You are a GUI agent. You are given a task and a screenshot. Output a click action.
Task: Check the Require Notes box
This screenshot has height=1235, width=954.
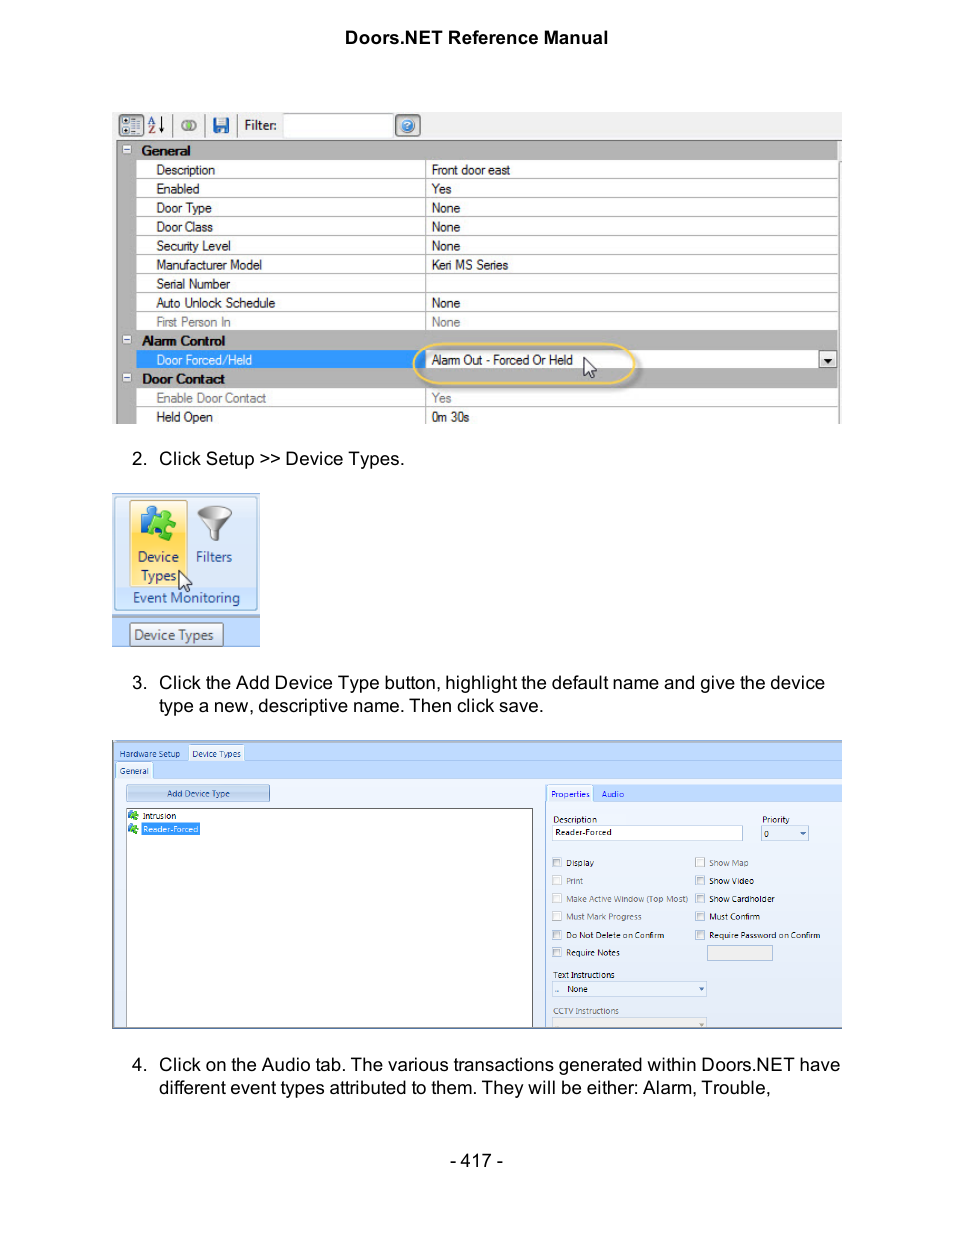pos(557,953)
